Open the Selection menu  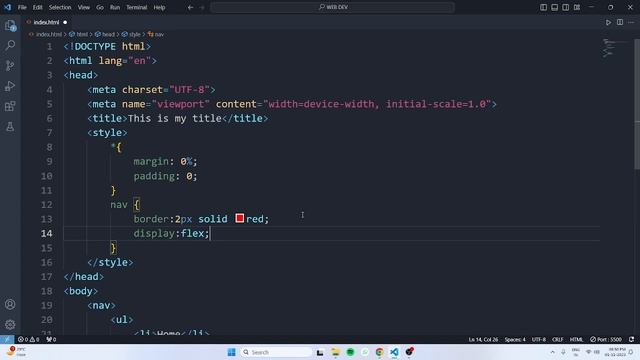[60, 7]
